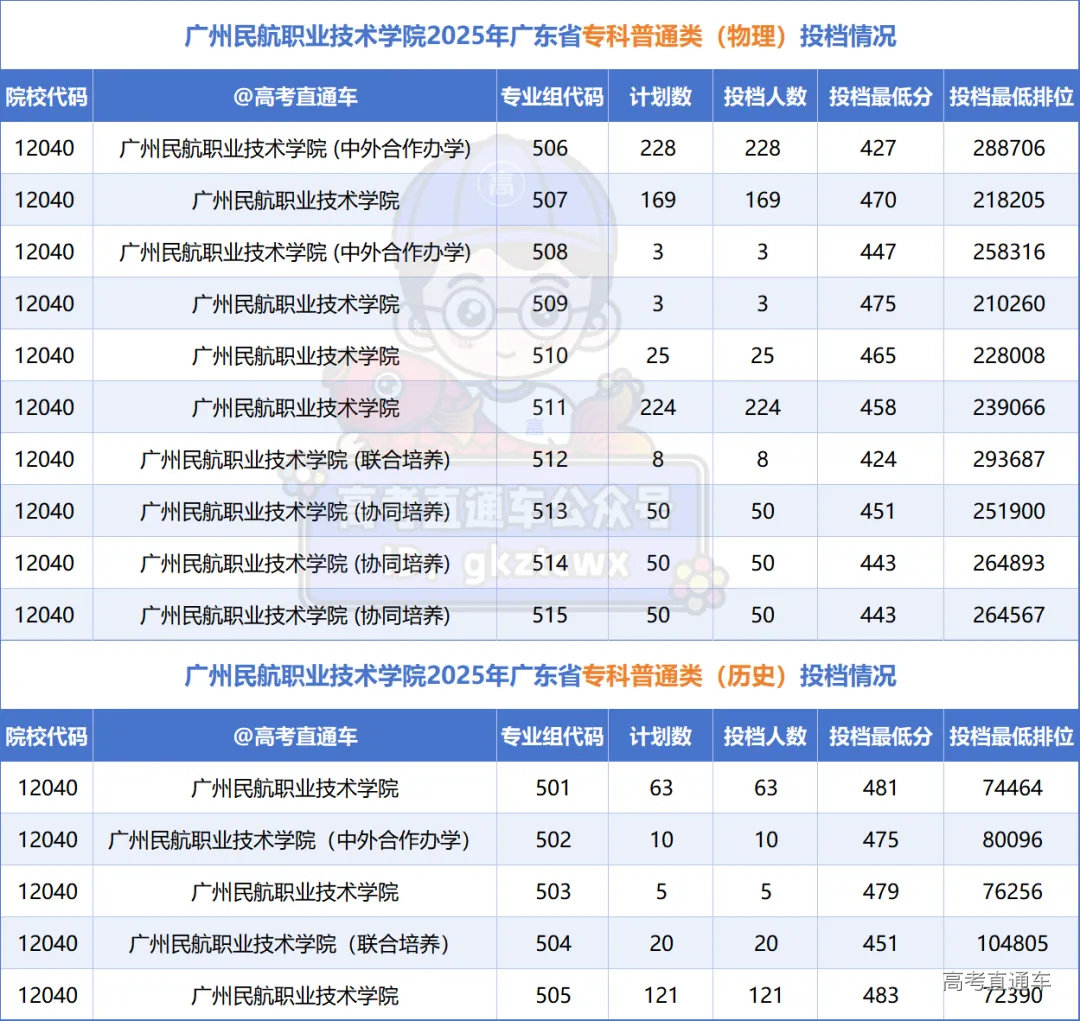This screenshot has height=1021, width=1080.
Task: Click the @高考直通车 header cell
Action: (295, 96)
